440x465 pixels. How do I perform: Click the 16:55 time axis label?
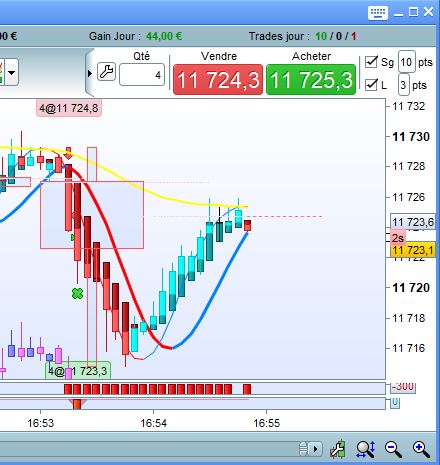(x=267, y=423)
